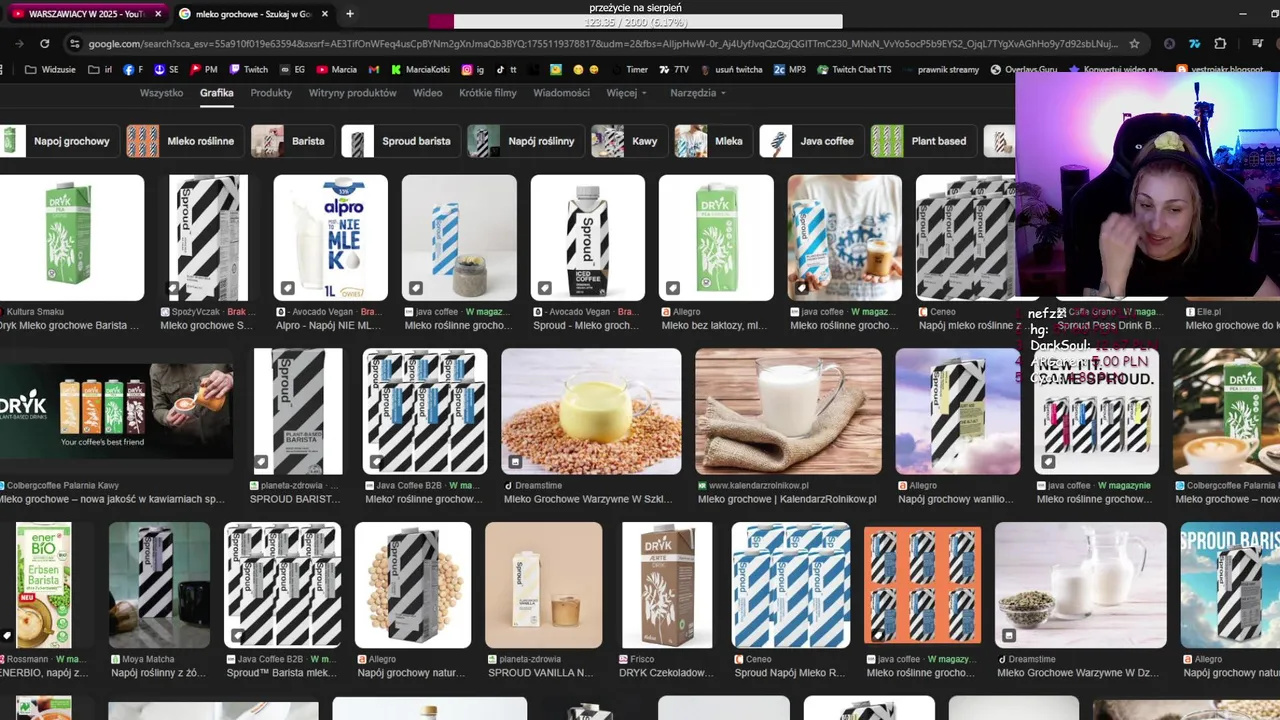Open the Facebook F bookmark
1280x720 pixels.
[133, 70]
